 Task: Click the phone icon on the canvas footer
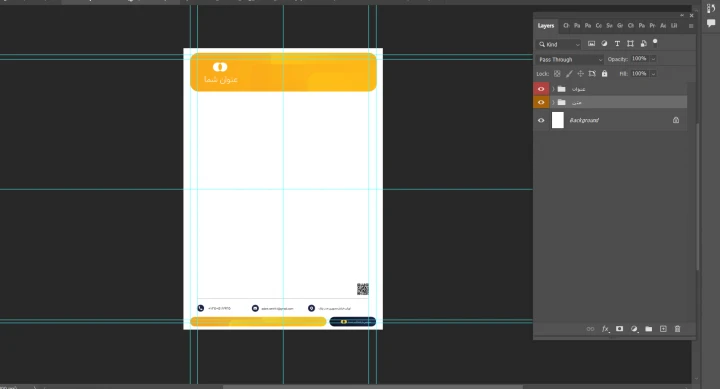pos(201,308)
